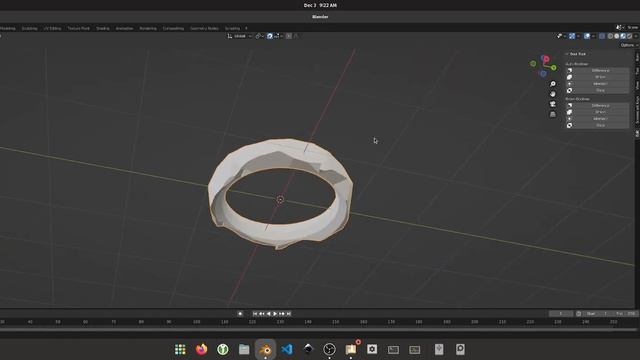Toggle viewport gizmos display
The height and width of the screenshot is (360, 640).
pyautogui.click(x=572, y=36)
